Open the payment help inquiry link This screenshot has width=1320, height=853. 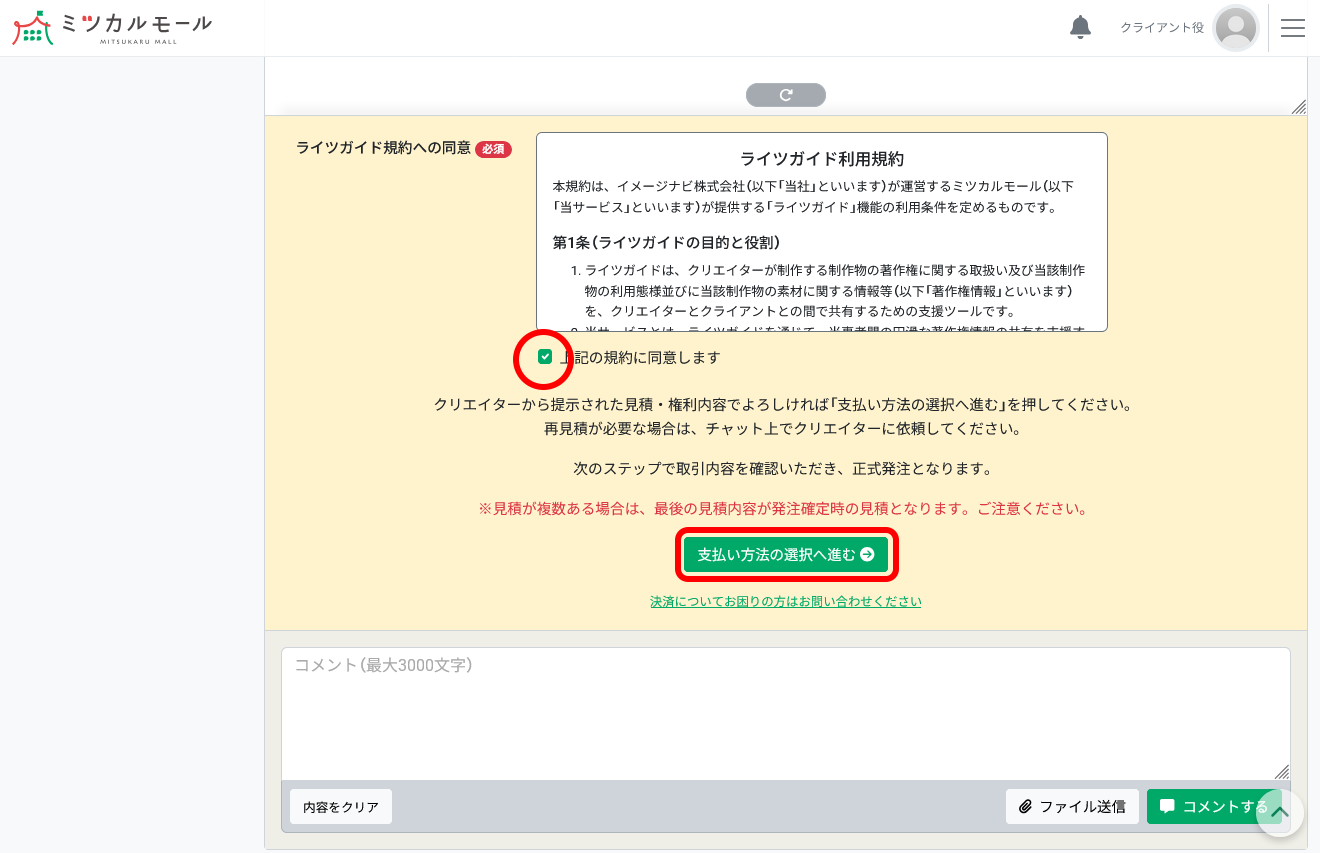point(786,601)
